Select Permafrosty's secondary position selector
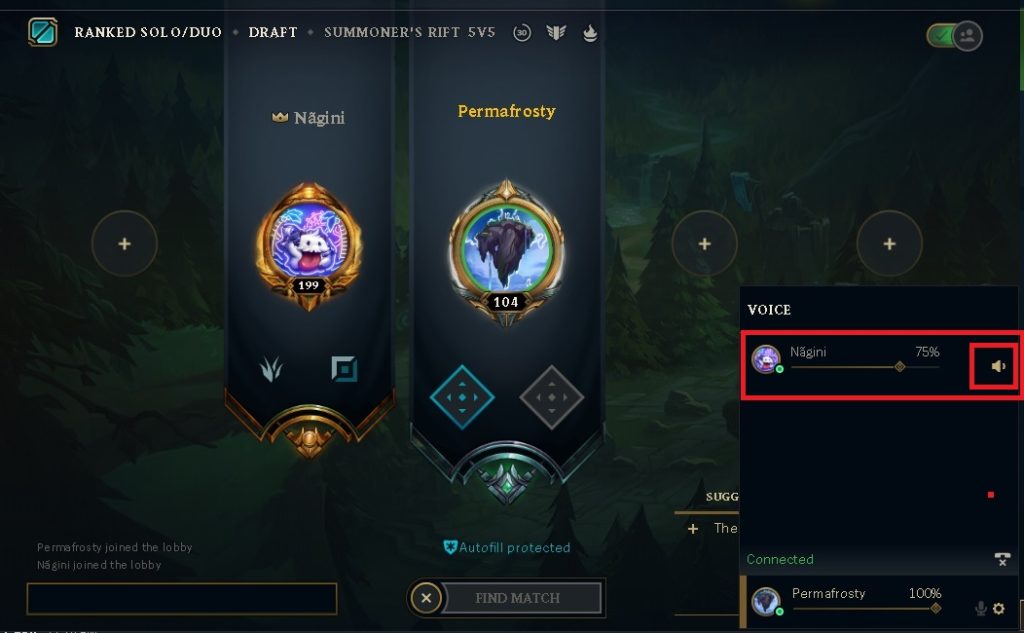 click(552, 397)
